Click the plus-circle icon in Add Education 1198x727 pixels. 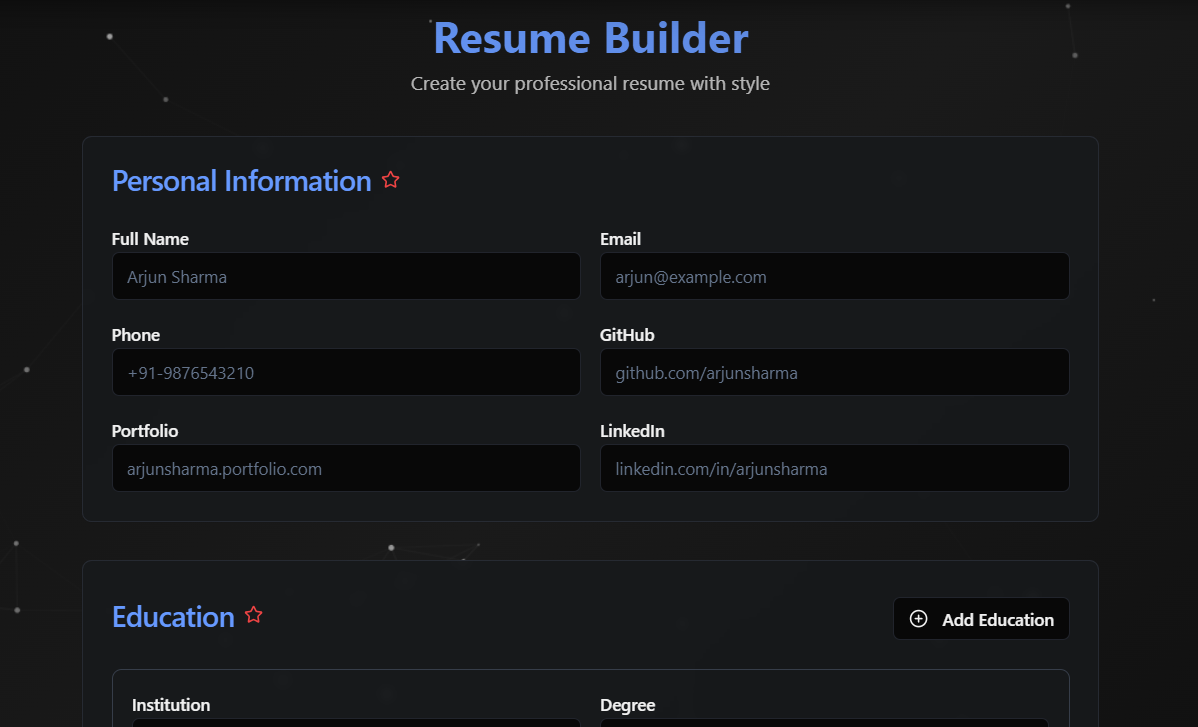pos(918,619)
